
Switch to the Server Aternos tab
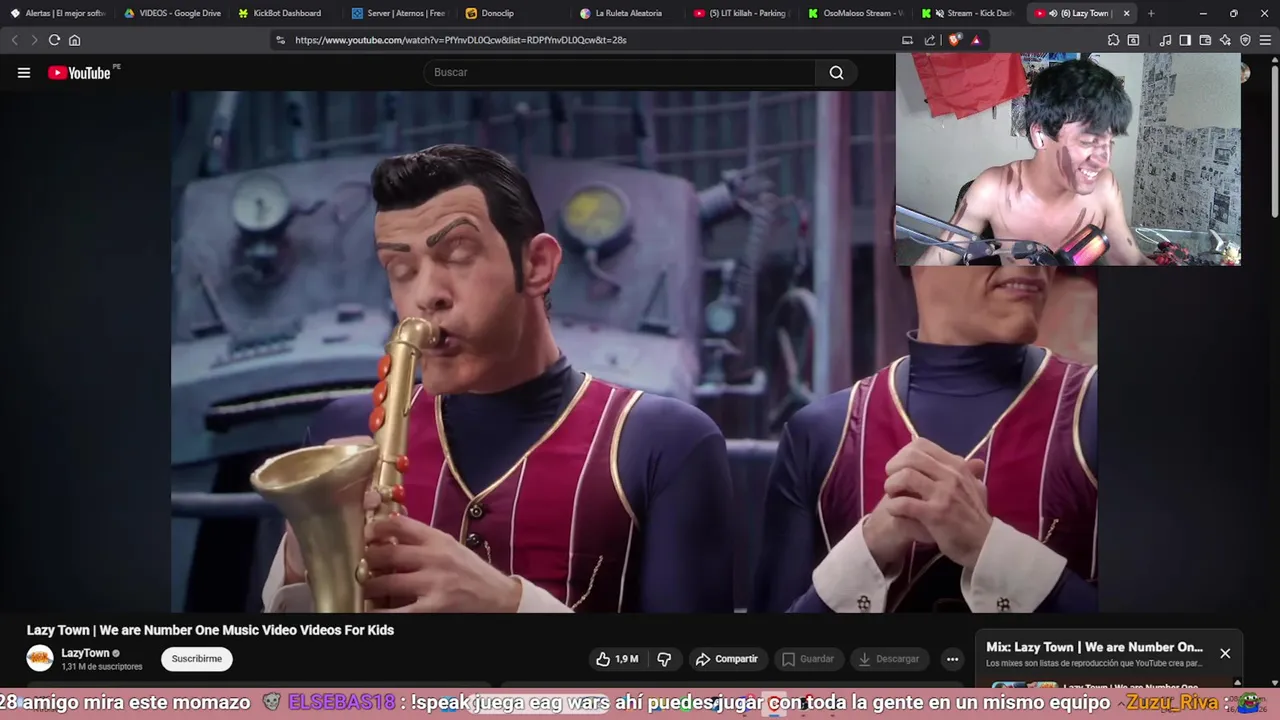point(399,13)
